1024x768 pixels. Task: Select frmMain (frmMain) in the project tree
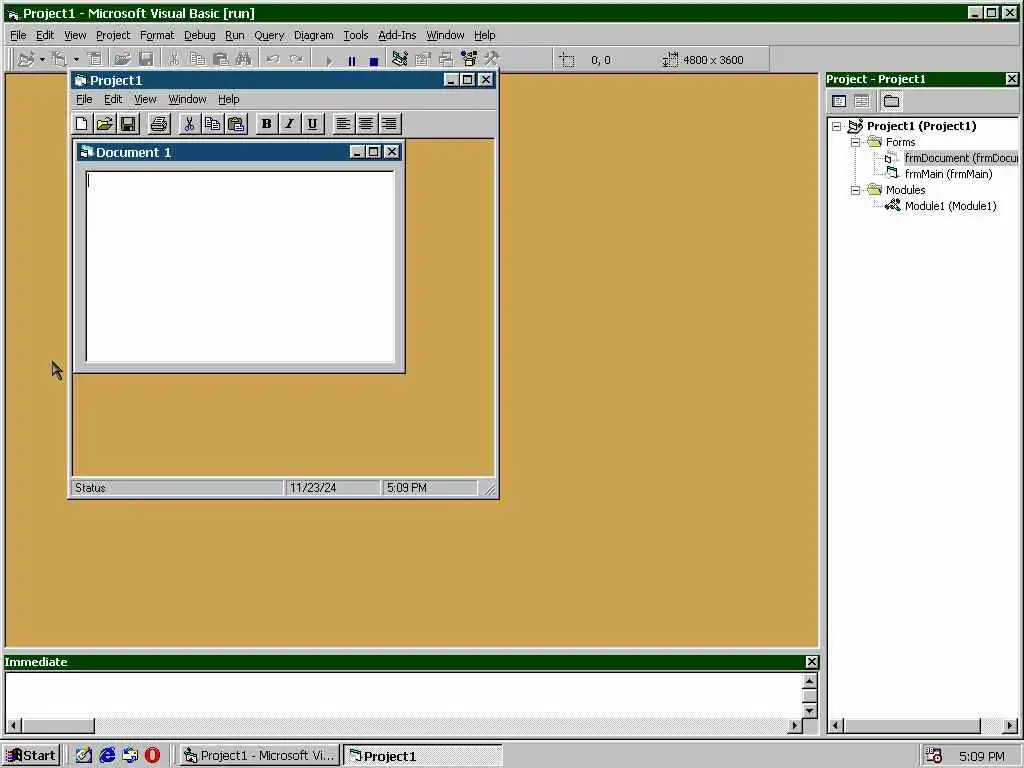(x=948, y=174)
